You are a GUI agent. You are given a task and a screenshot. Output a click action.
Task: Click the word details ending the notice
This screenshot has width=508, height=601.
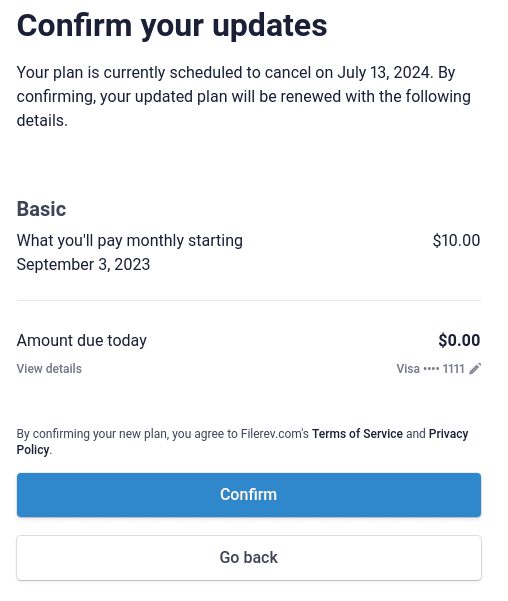click(x=42, y=120)
